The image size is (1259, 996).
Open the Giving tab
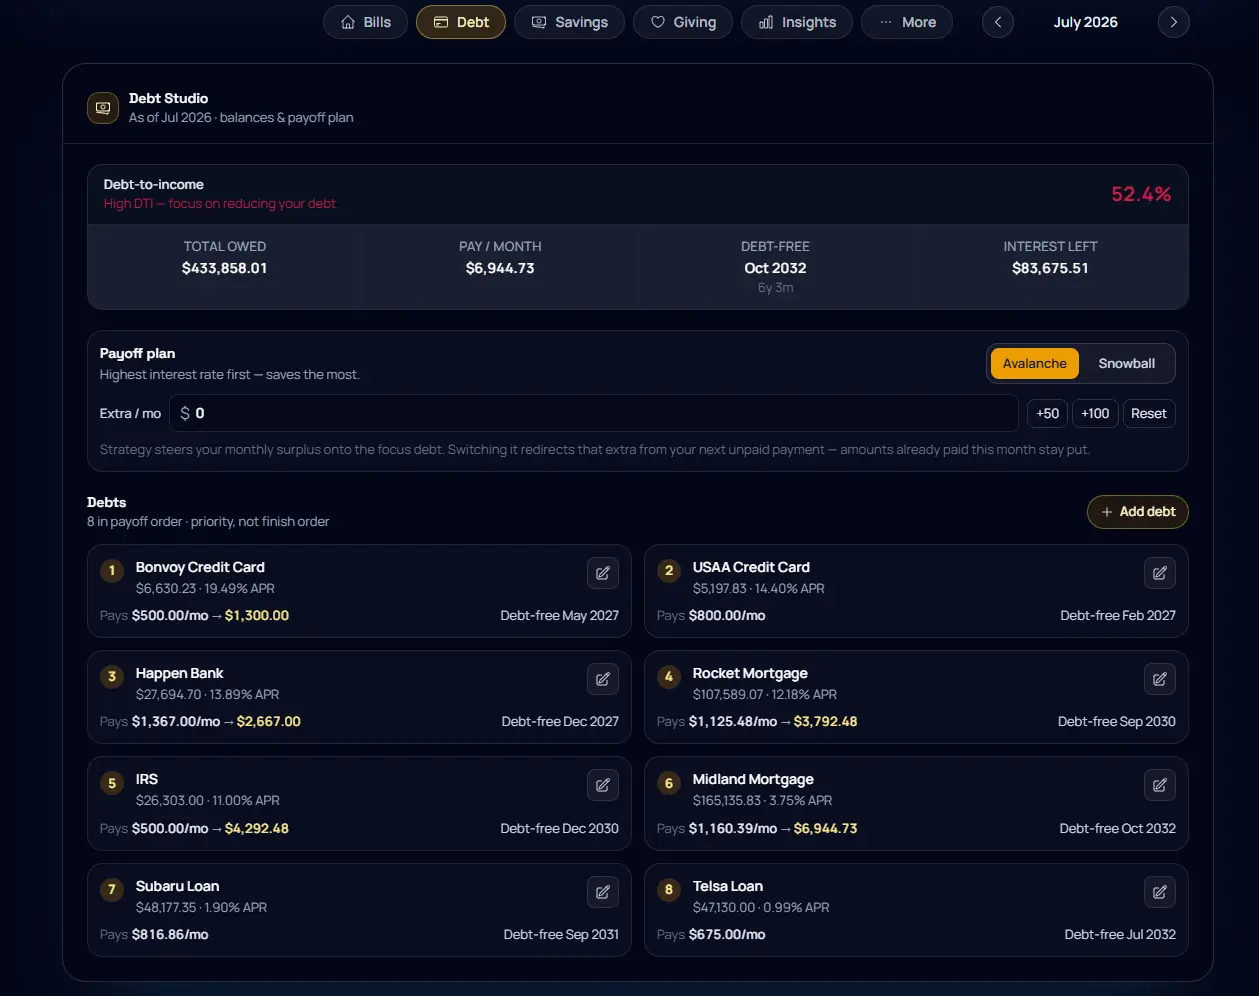[683, 22]
